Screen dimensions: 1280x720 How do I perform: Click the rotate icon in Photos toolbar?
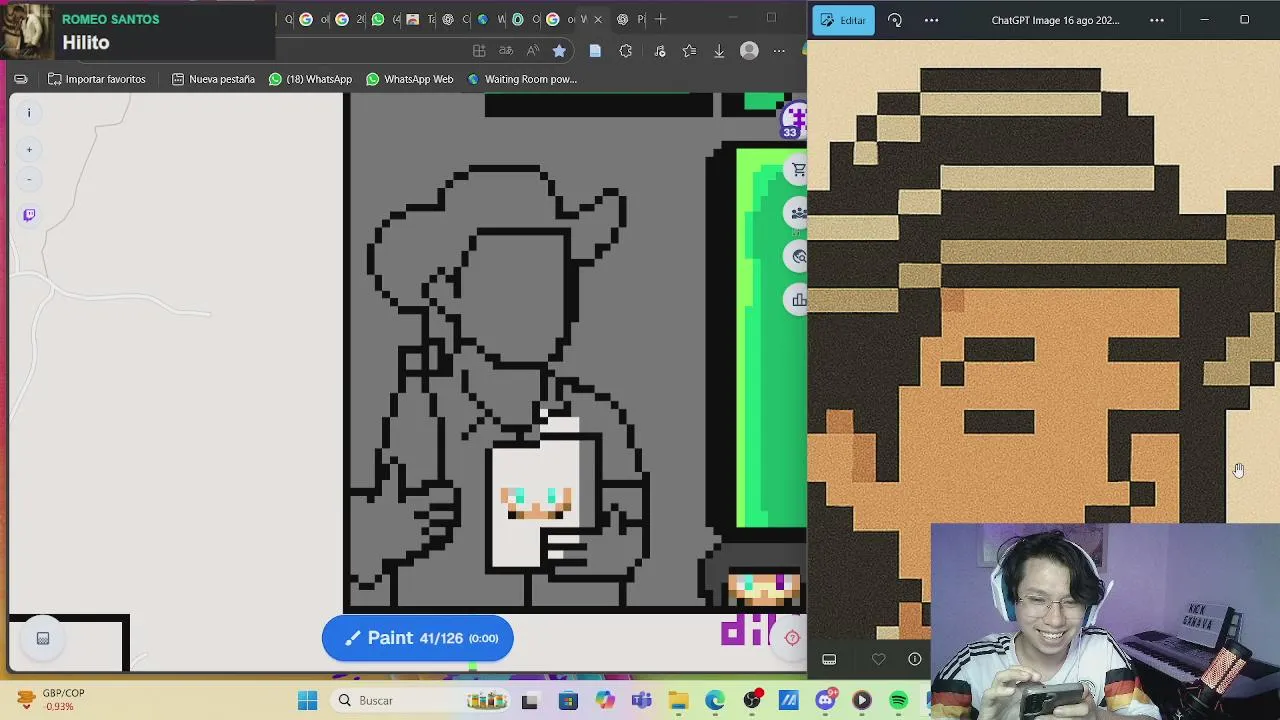[895, 20]
